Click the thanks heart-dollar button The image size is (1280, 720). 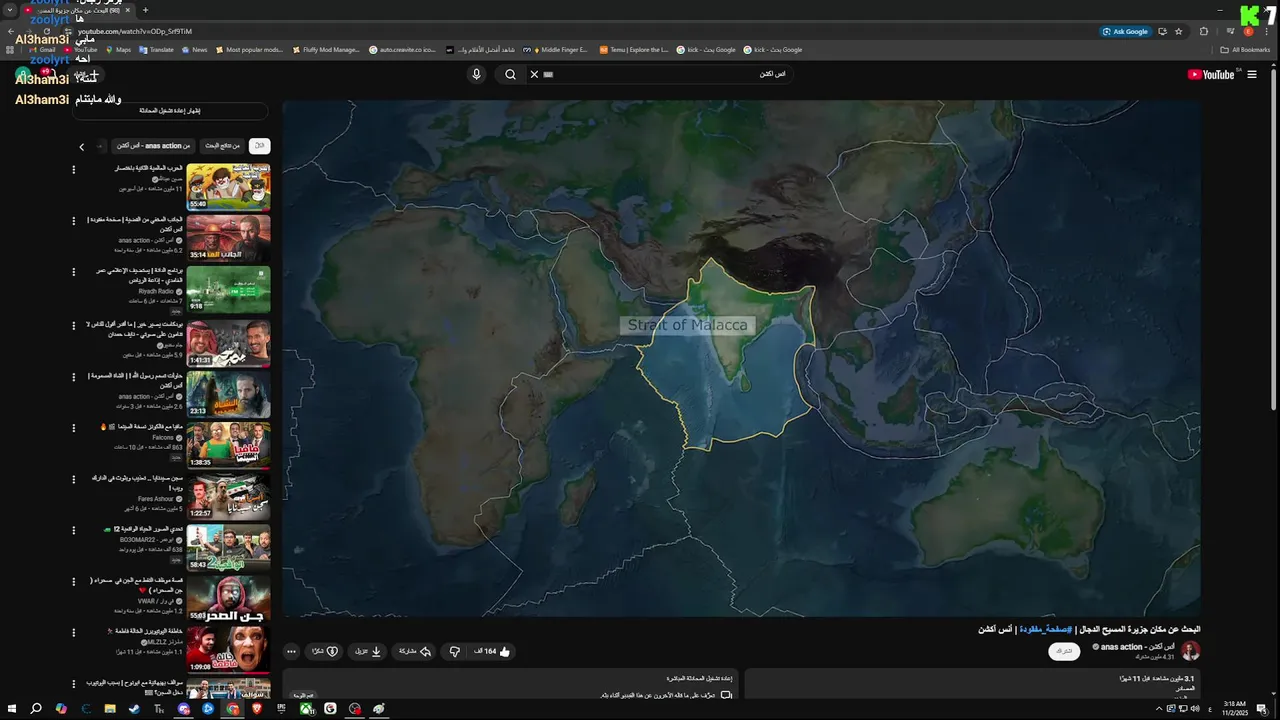325,651
